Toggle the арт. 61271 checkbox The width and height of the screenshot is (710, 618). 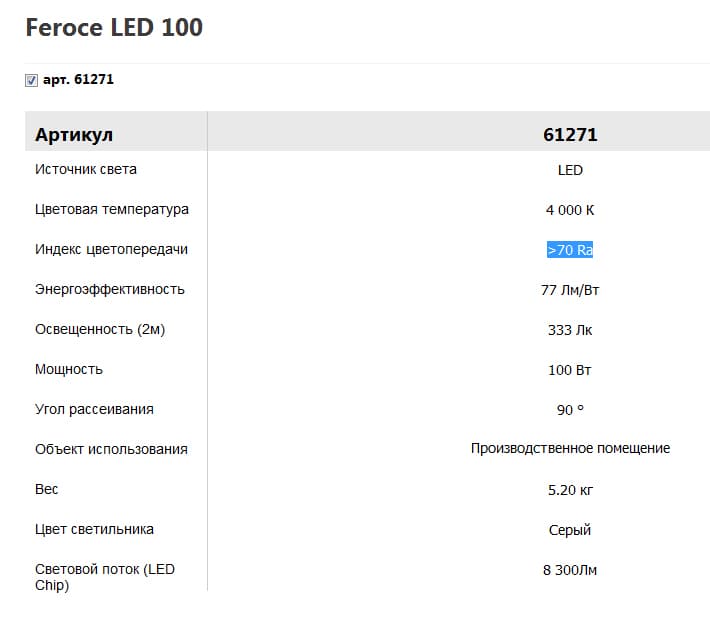coord(31,81)
